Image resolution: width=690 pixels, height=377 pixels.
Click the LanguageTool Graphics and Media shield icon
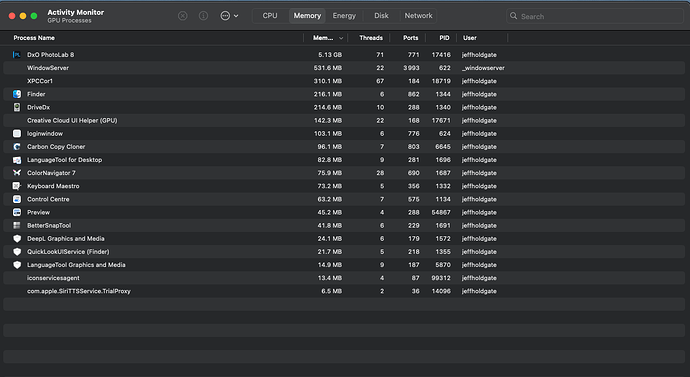[17, 265]
